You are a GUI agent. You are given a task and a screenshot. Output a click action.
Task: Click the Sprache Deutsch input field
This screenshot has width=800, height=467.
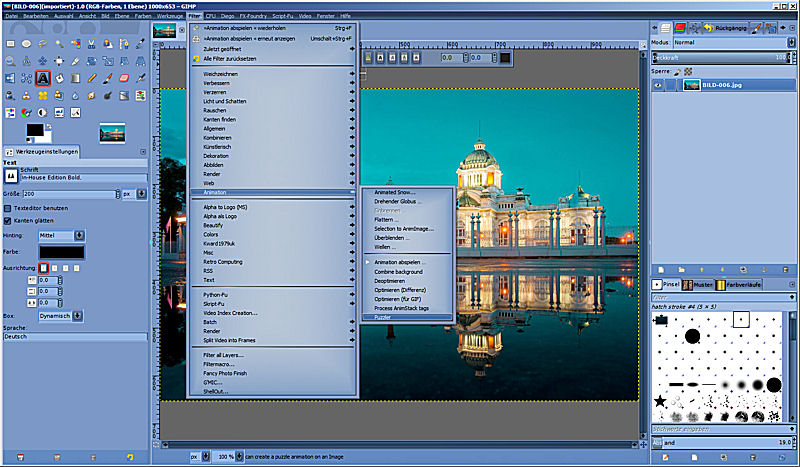[x=75, y=337]
